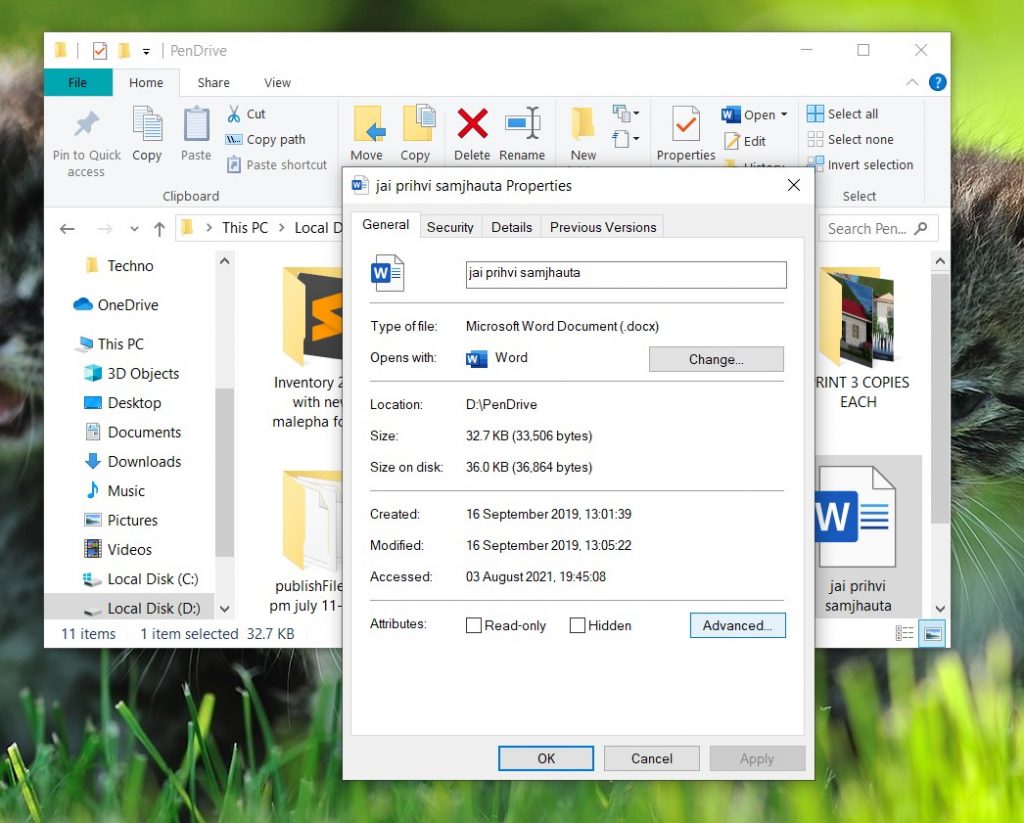Click the Word document icon in Properties dialog
The height and width of the screenshot is (823, 1024).
tap(387, 272)
